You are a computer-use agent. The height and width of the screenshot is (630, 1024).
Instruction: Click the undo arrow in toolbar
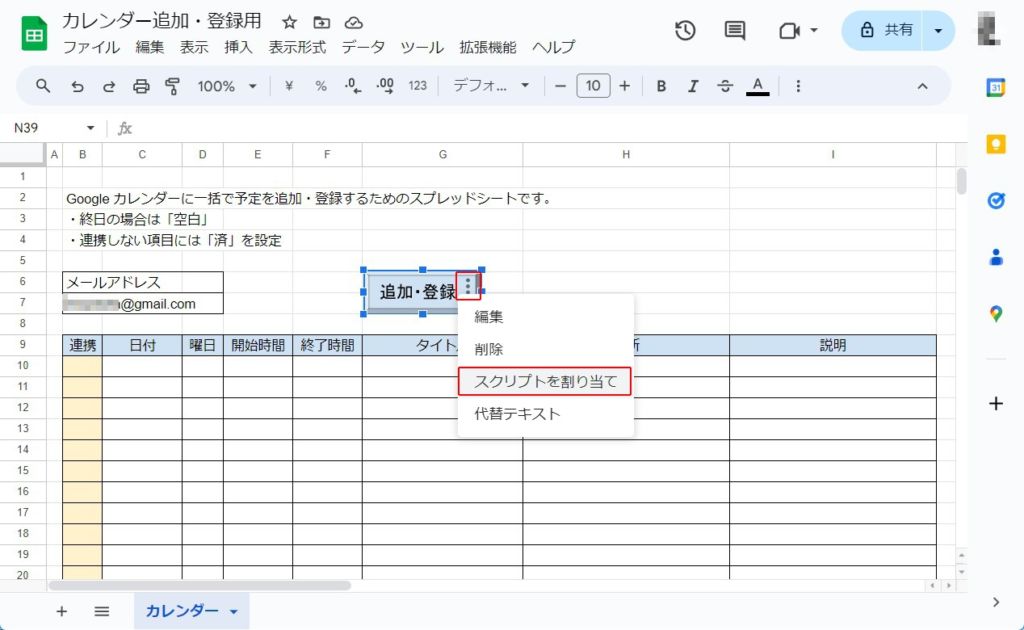(77, 86)
